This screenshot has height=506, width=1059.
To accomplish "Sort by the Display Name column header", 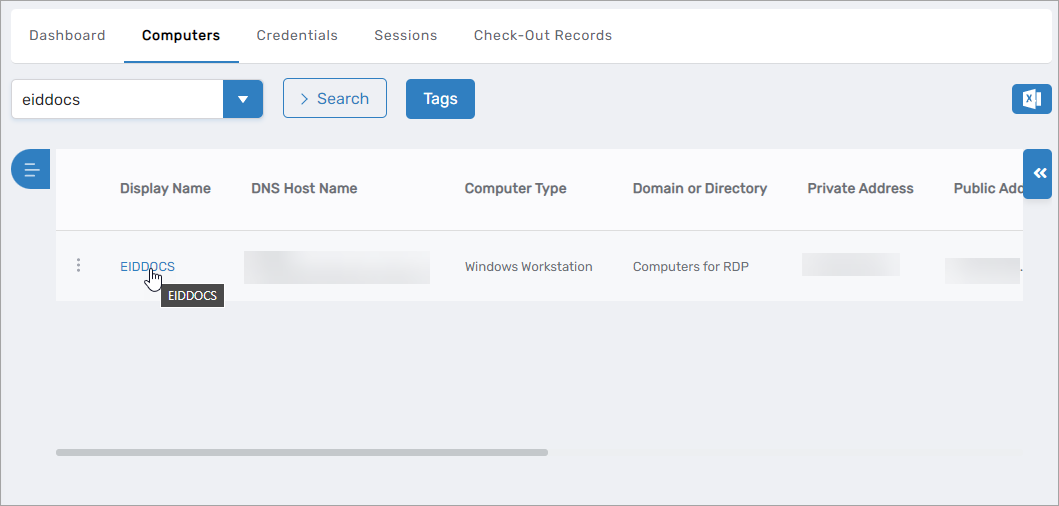I will (165, 189).
